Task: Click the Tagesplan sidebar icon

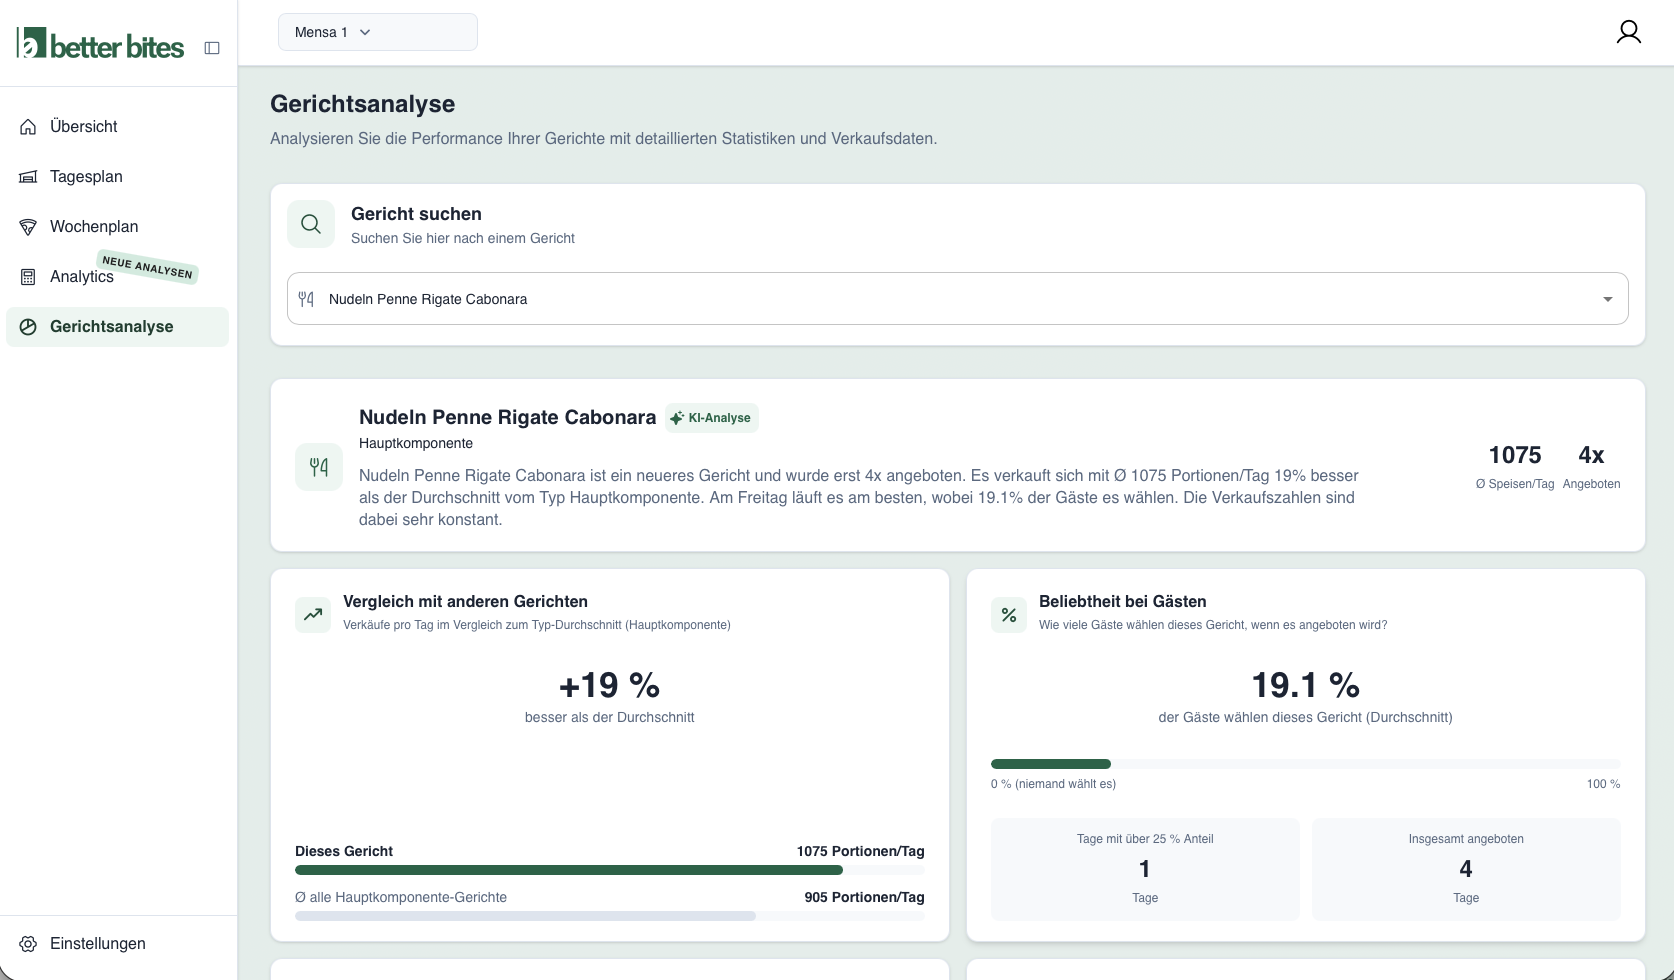Action: pyautogui.click(x=28, y=177)
